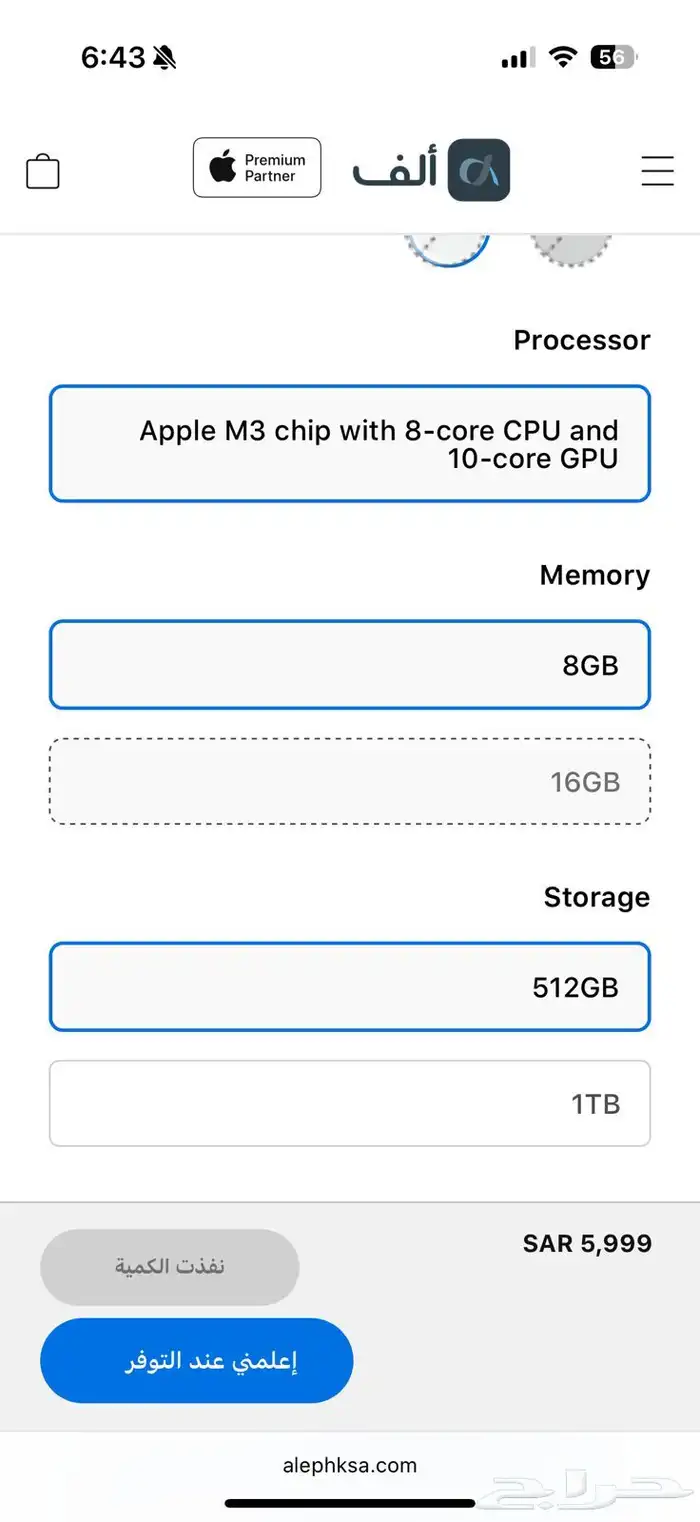The image size is (700, 1522).
Task: Tap the alephksa.com address bar
Action: 350,1466
